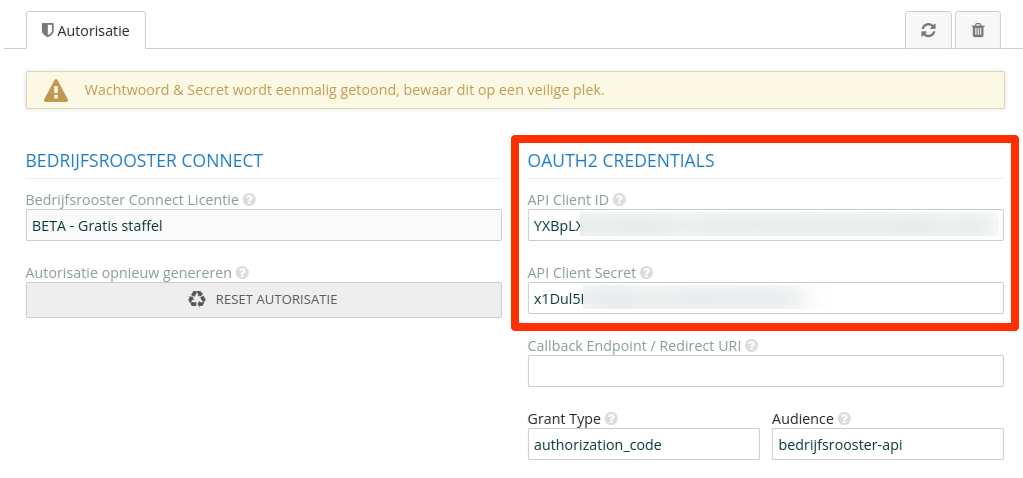Viewport: 1023px width, 478px height.
Task: Click the warning triangle icon in the alert
Action: tap(56, 90)
